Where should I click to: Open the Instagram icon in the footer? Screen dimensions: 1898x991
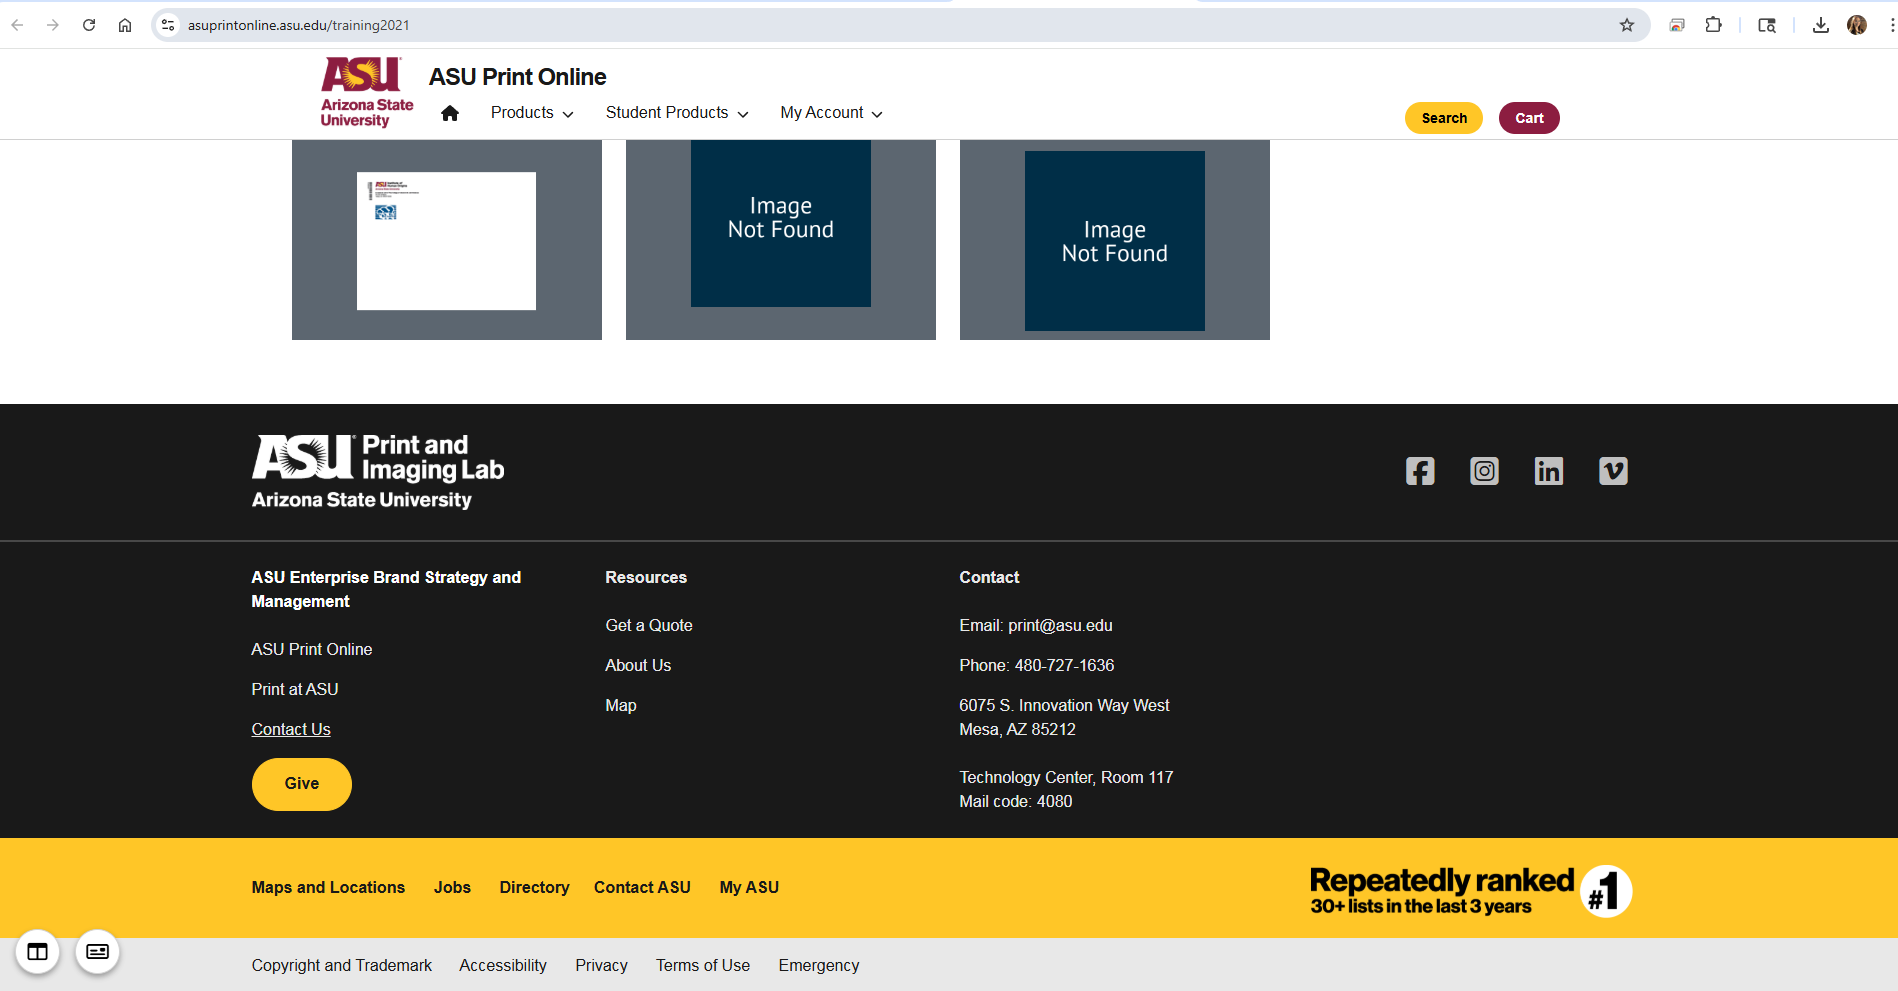1484,471
